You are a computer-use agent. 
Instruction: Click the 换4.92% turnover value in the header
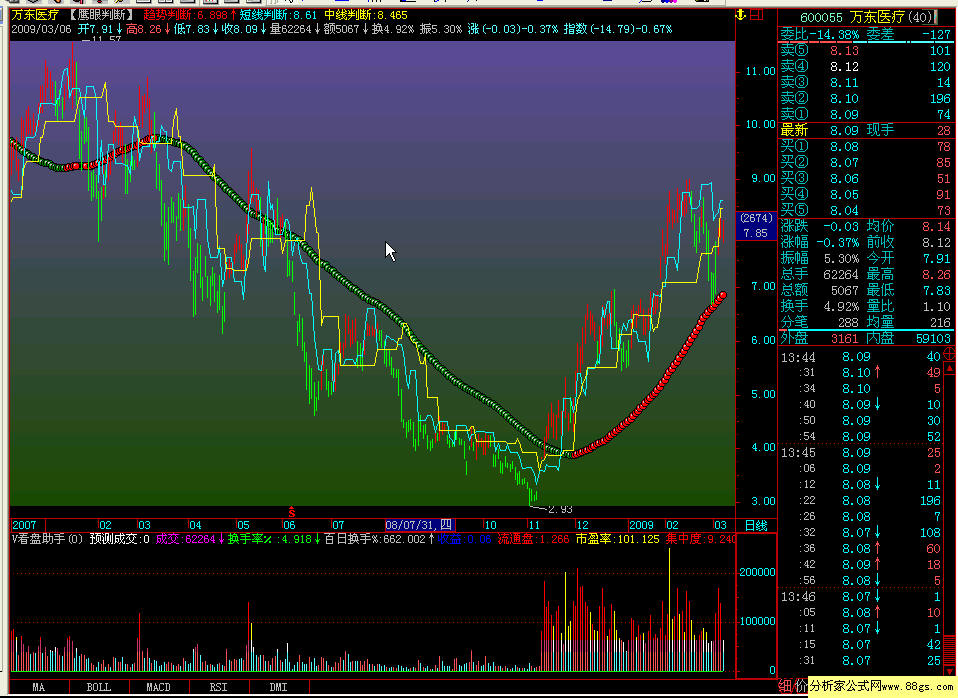[393, 29]
